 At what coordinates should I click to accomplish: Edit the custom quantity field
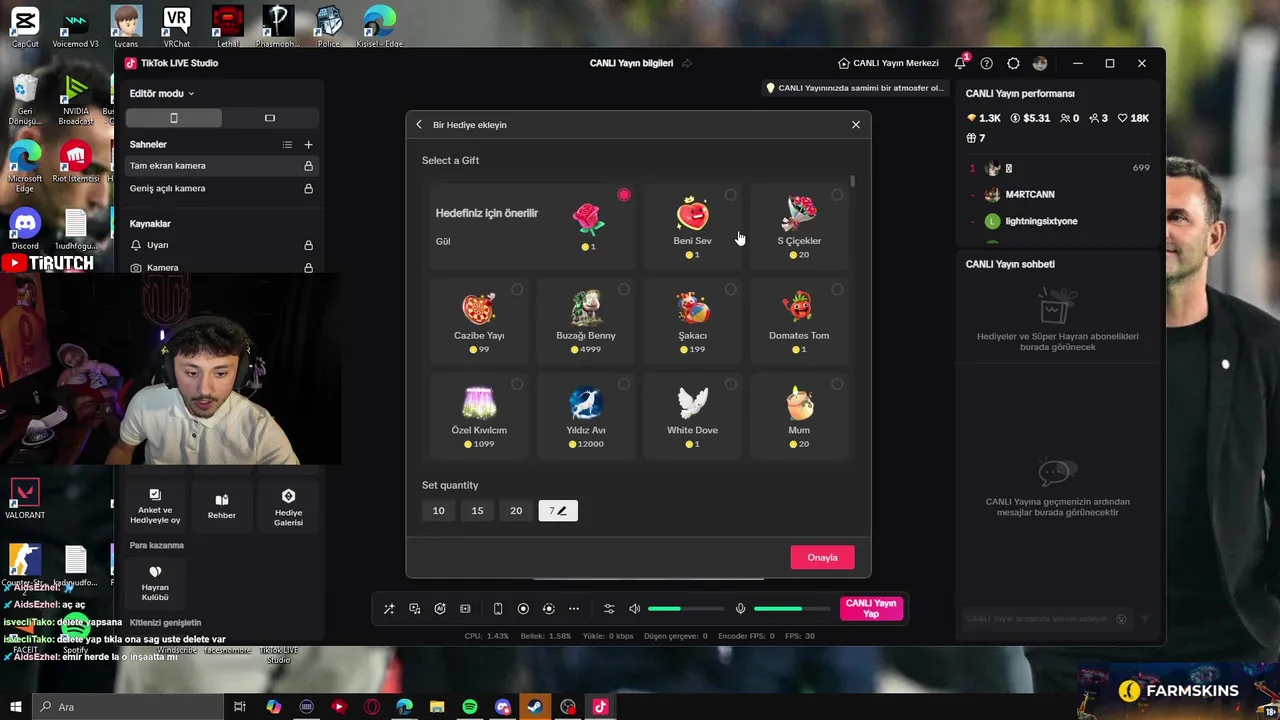point(558,510)
